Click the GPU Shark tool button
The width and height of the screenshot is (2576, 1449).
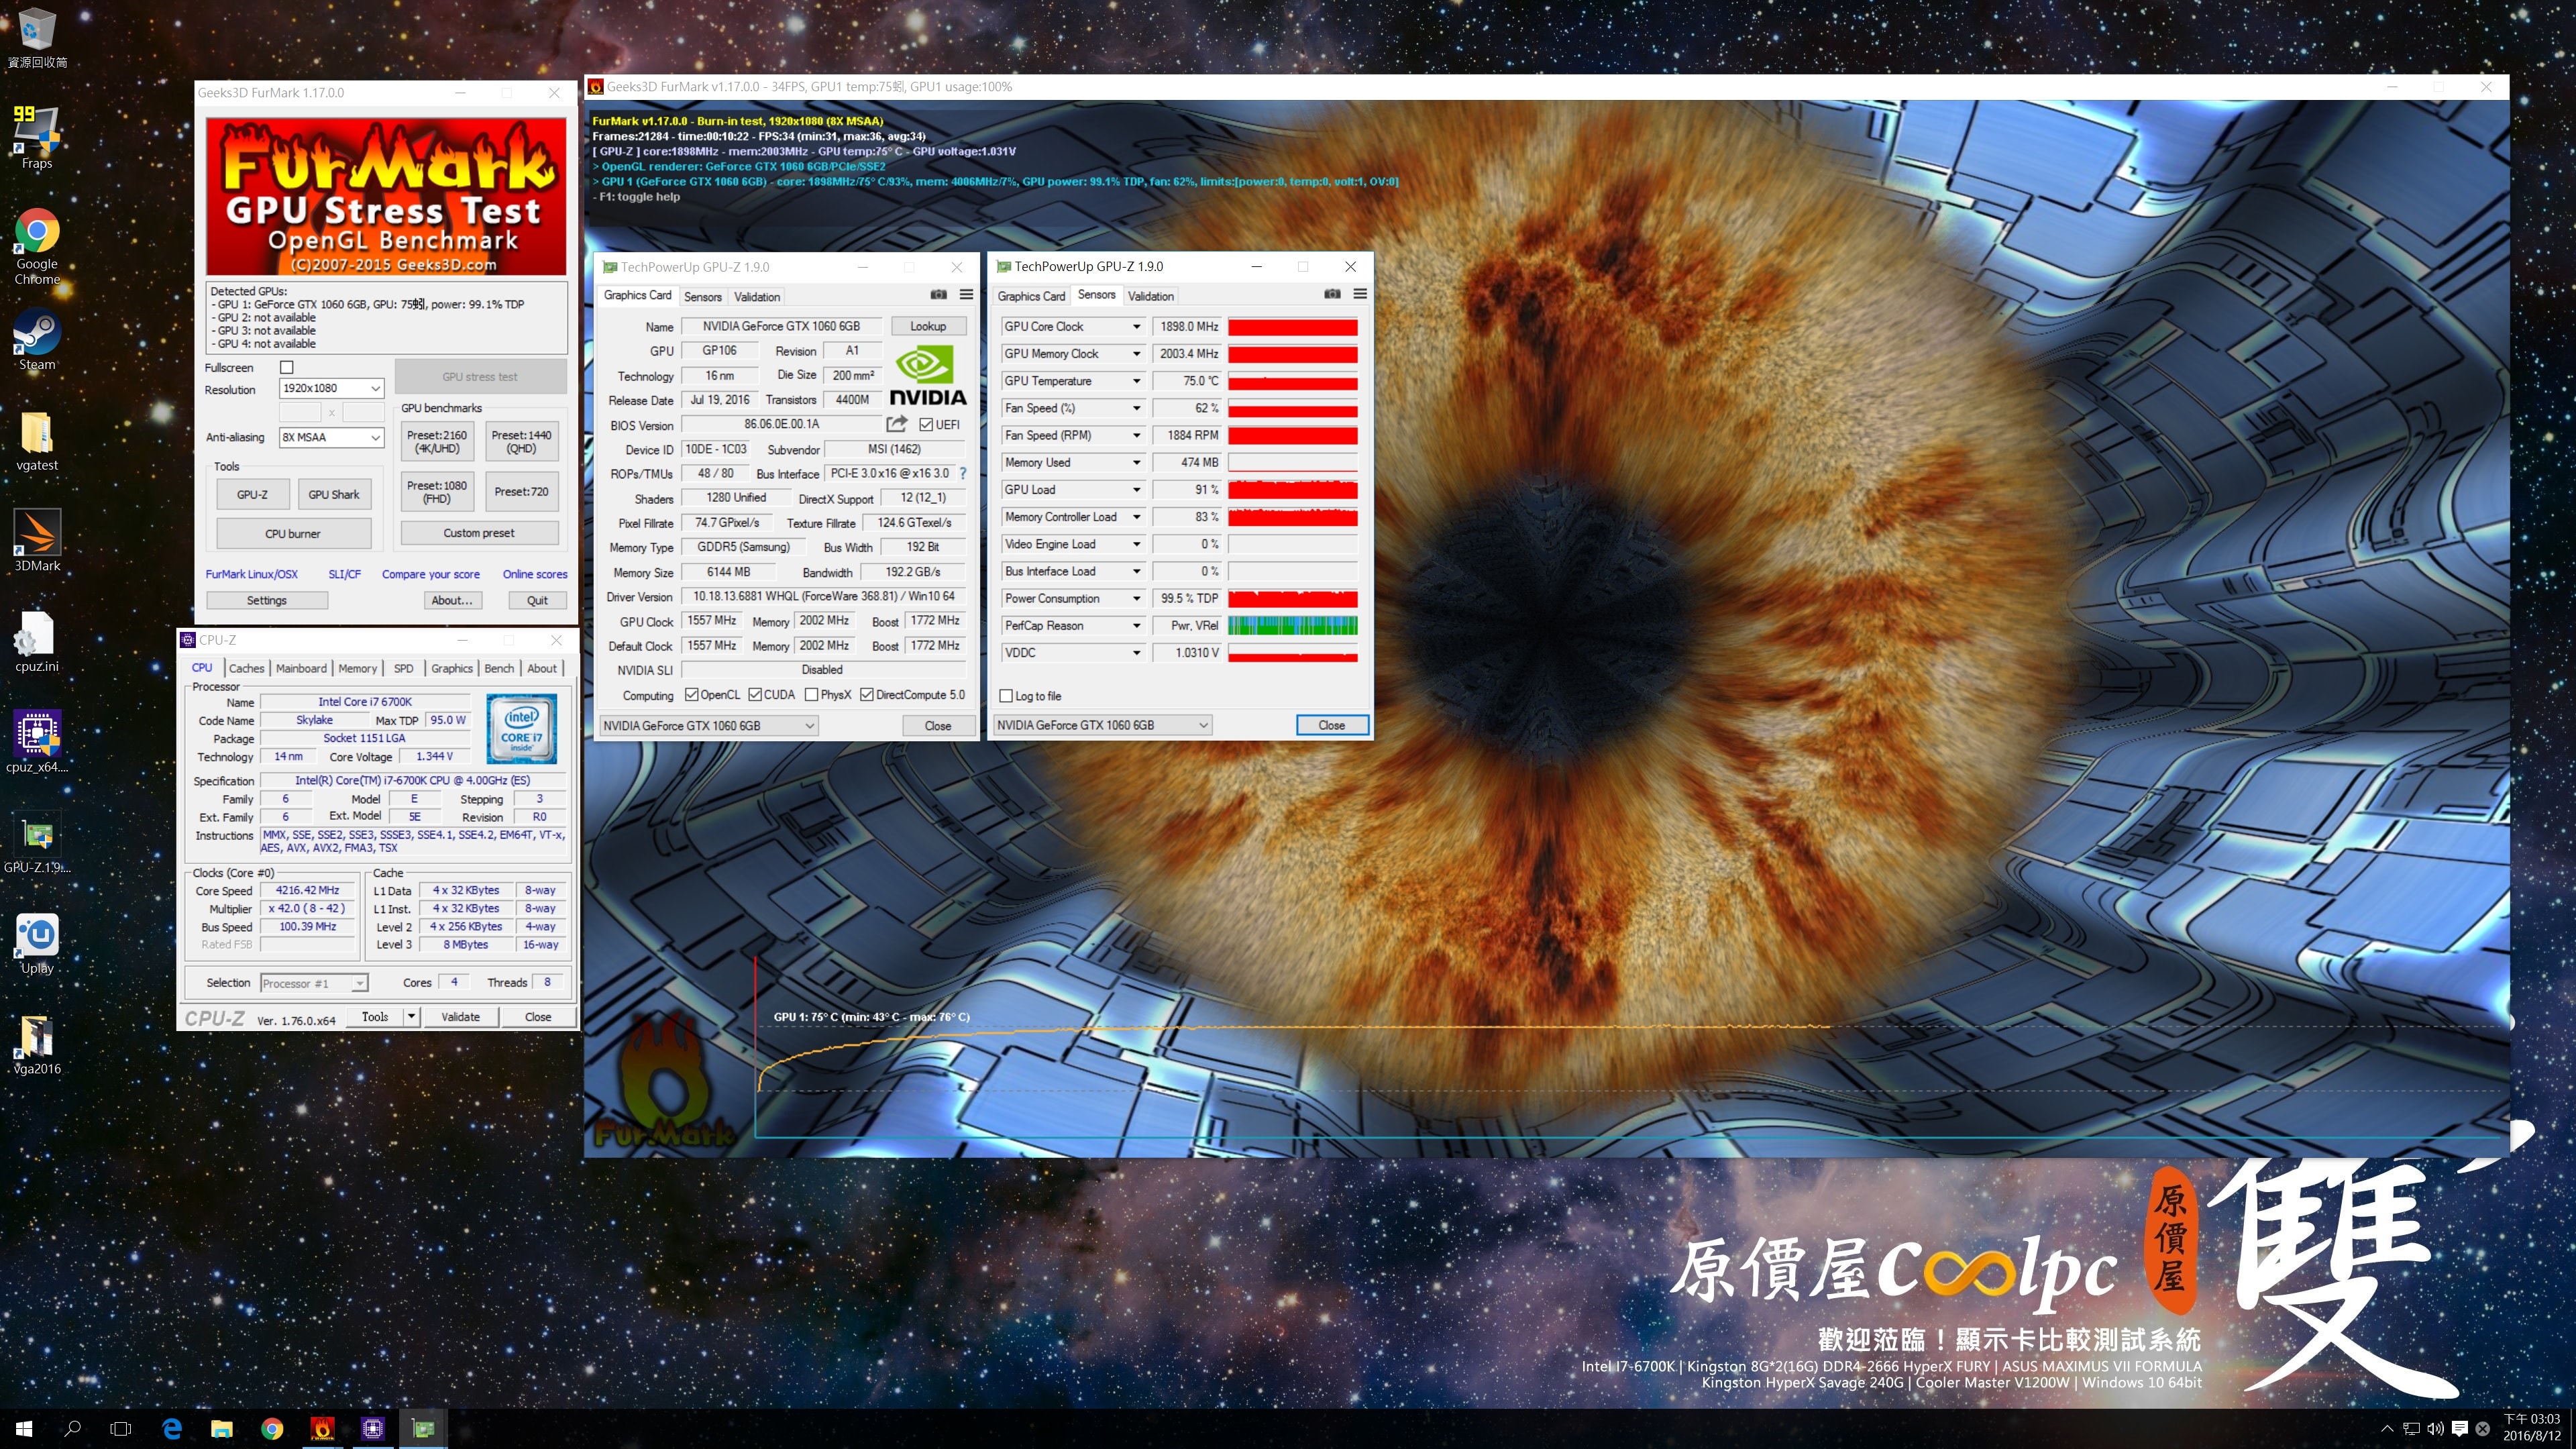click(333, 494)
